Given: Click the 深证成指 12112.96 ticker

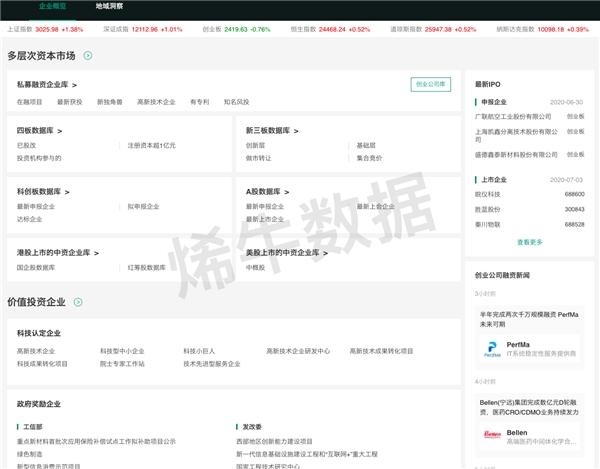Looking at the screenshot, I should tap(143, 29).
